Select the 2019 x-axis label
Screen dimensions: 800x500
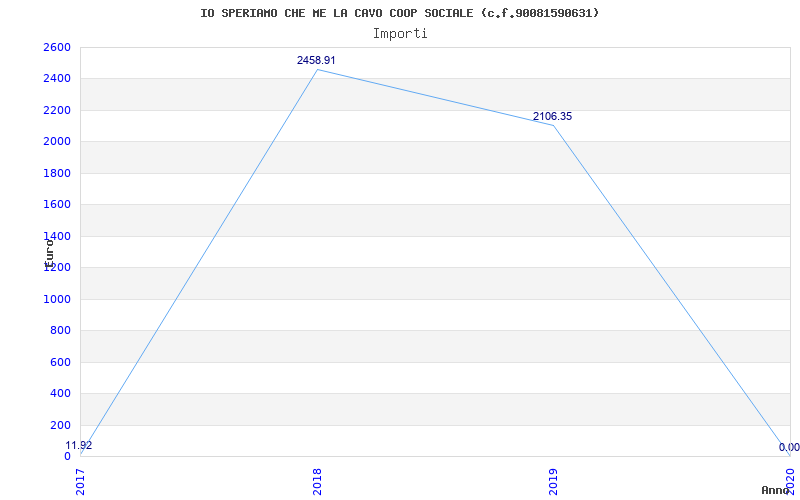tap(553, 481)
